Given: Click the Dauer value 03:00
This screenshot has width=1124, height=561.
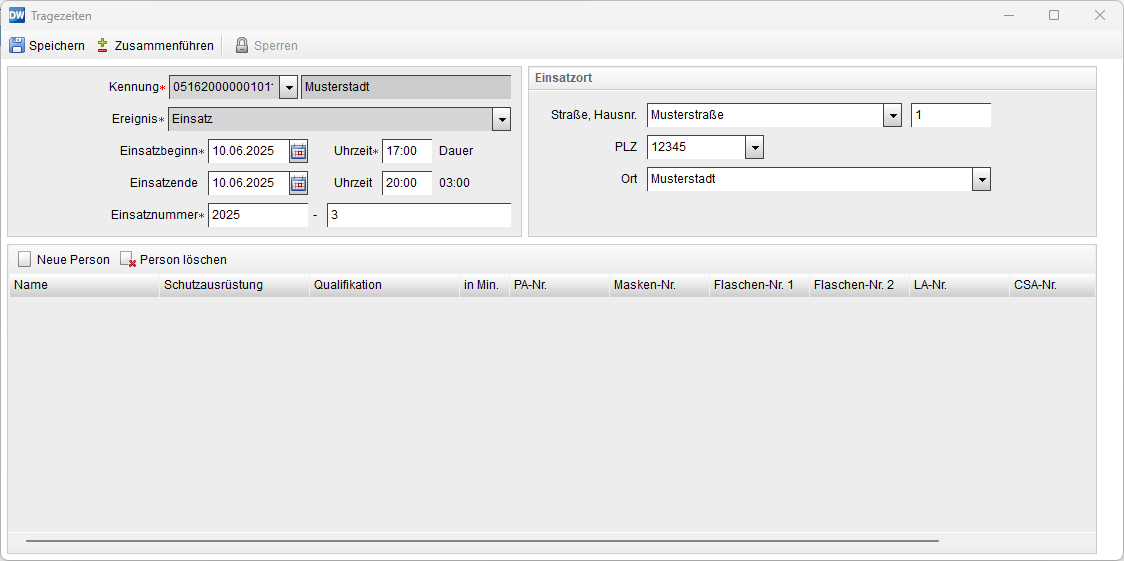Looking at the screenshot, I should pyautogui.click(x=454, y=183).
